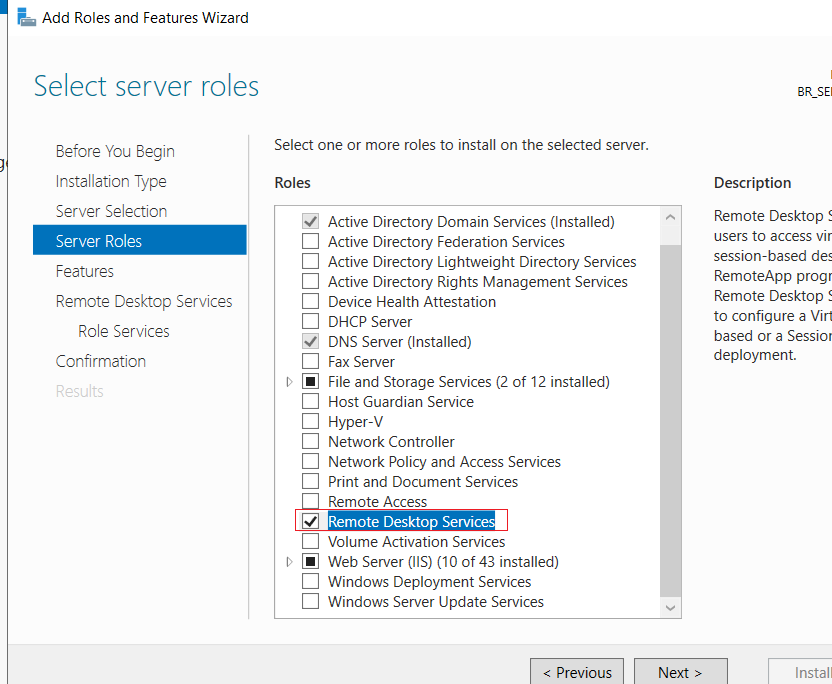Click the scroll up arrow in Roles list
Image resolution: width=832 pixels, height=684 pixels.
[670, 217]
